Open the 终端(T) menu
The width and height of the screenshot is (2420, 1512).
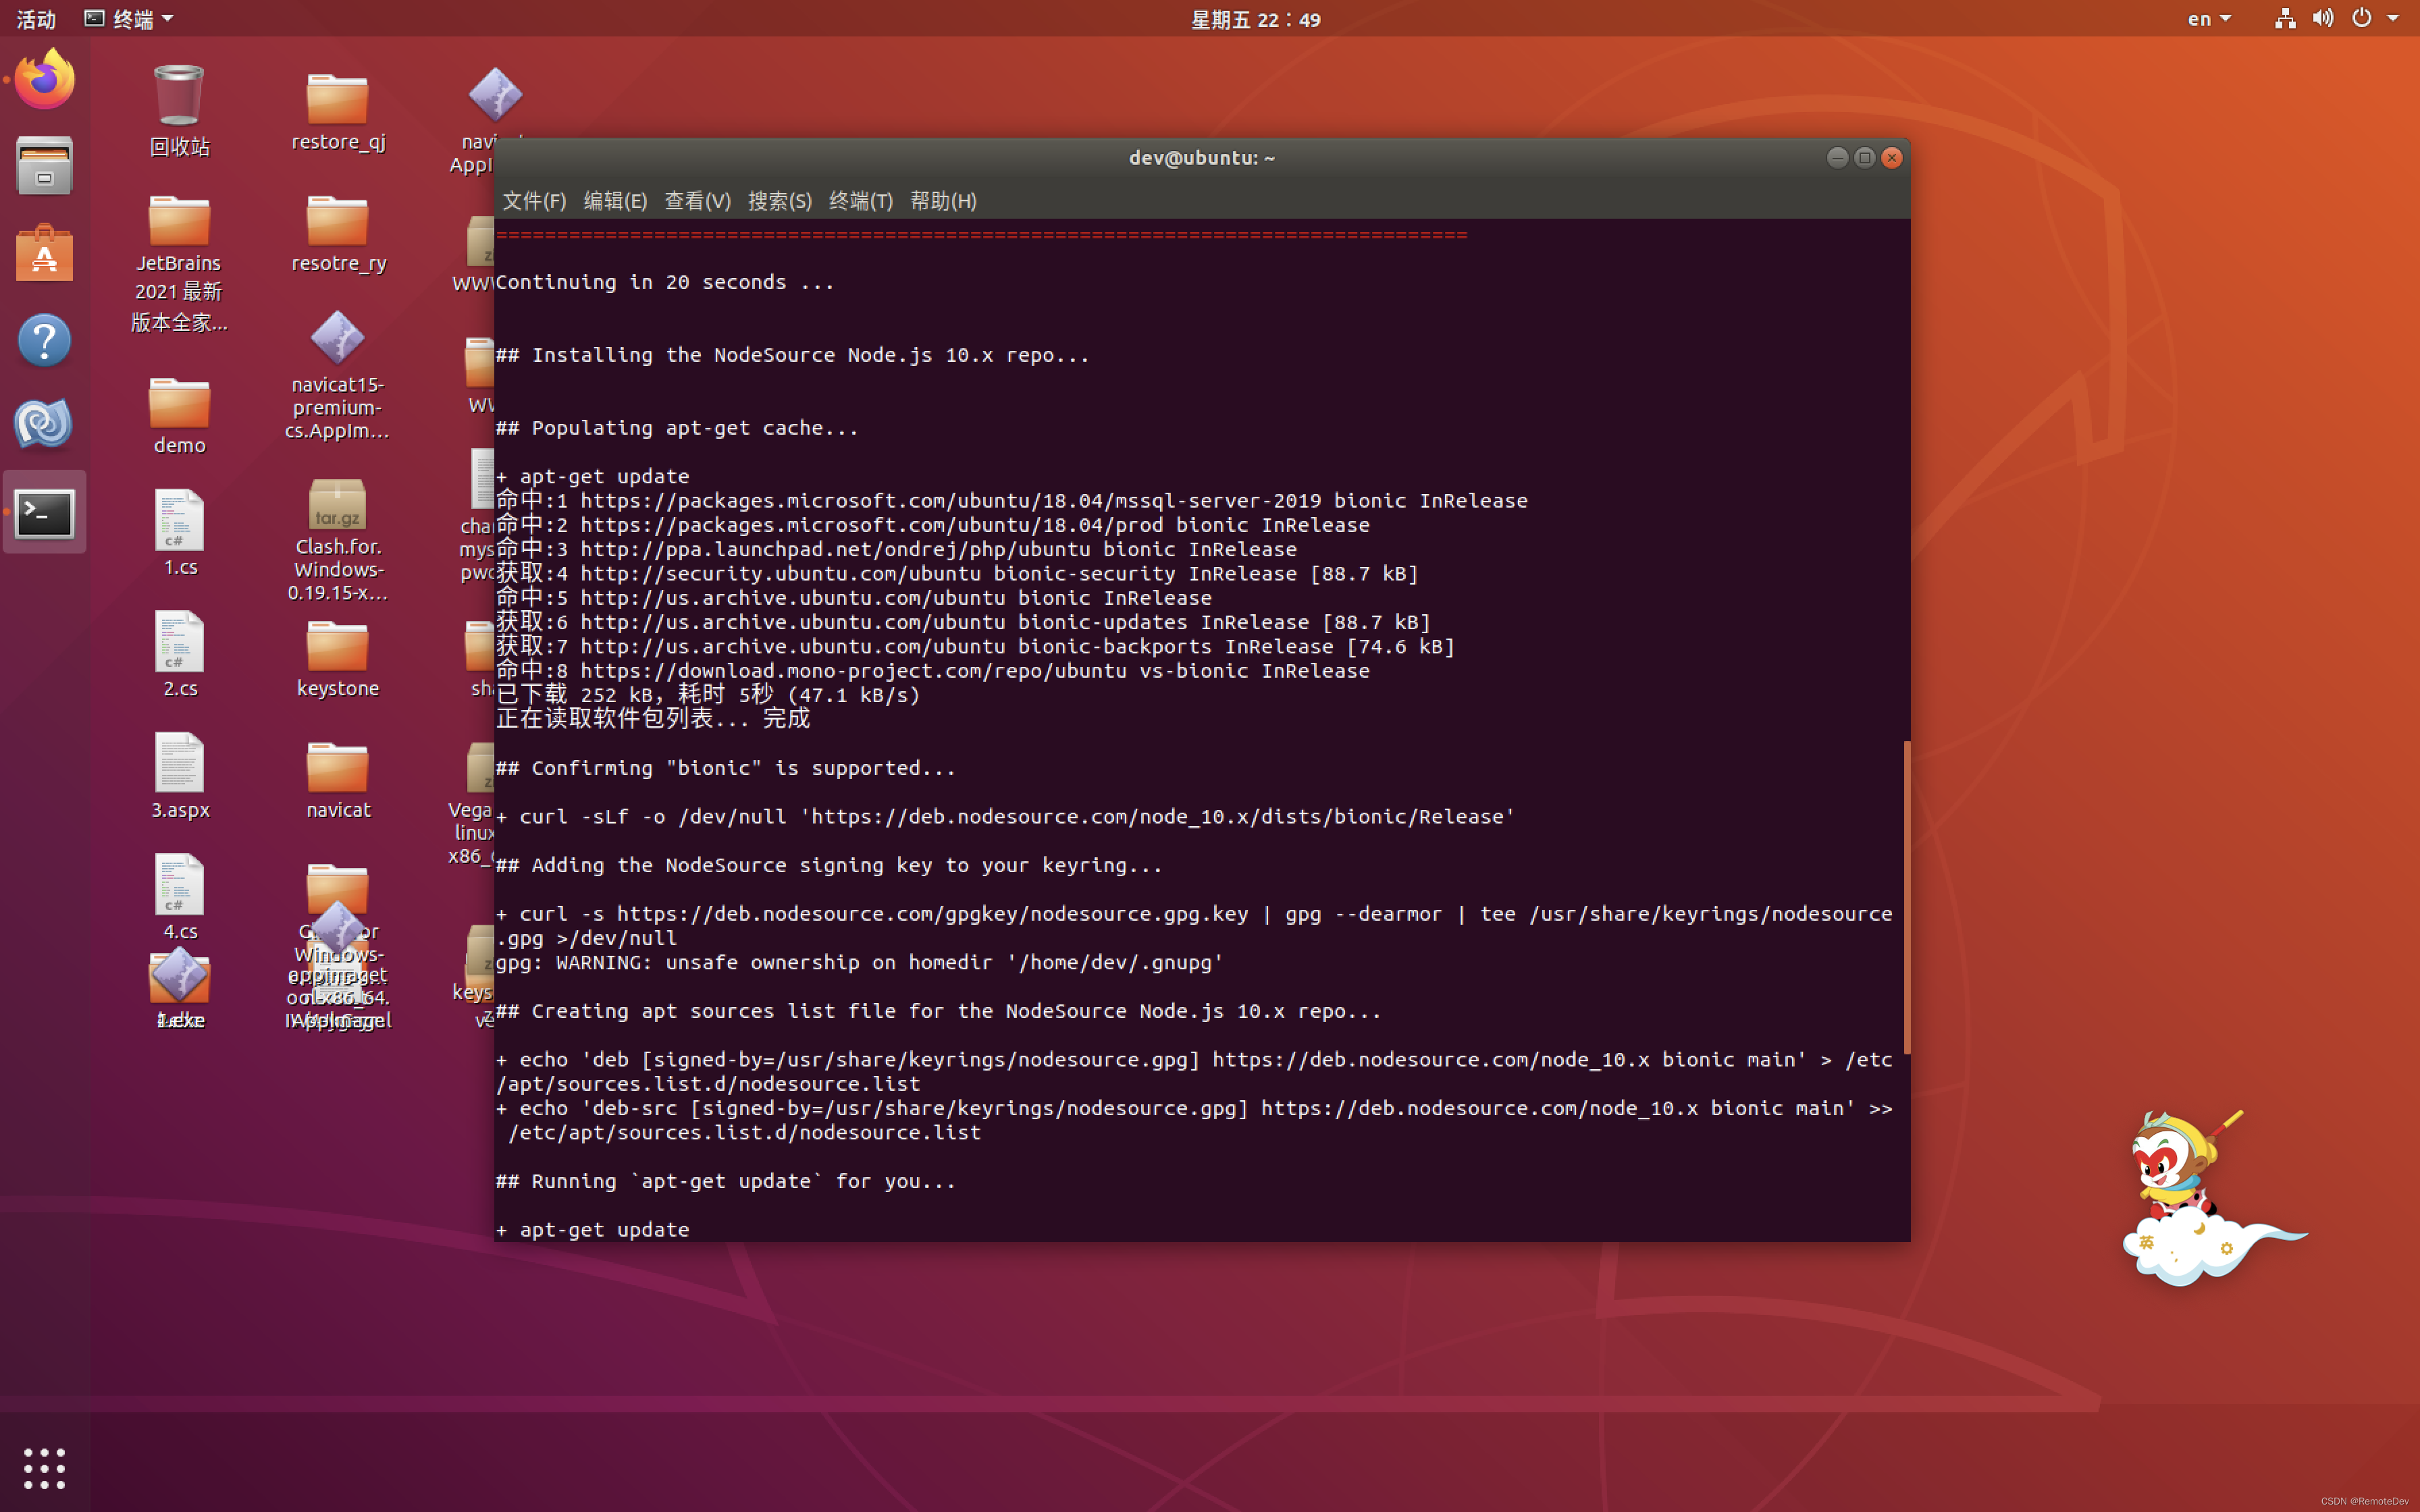click(861, 201)
